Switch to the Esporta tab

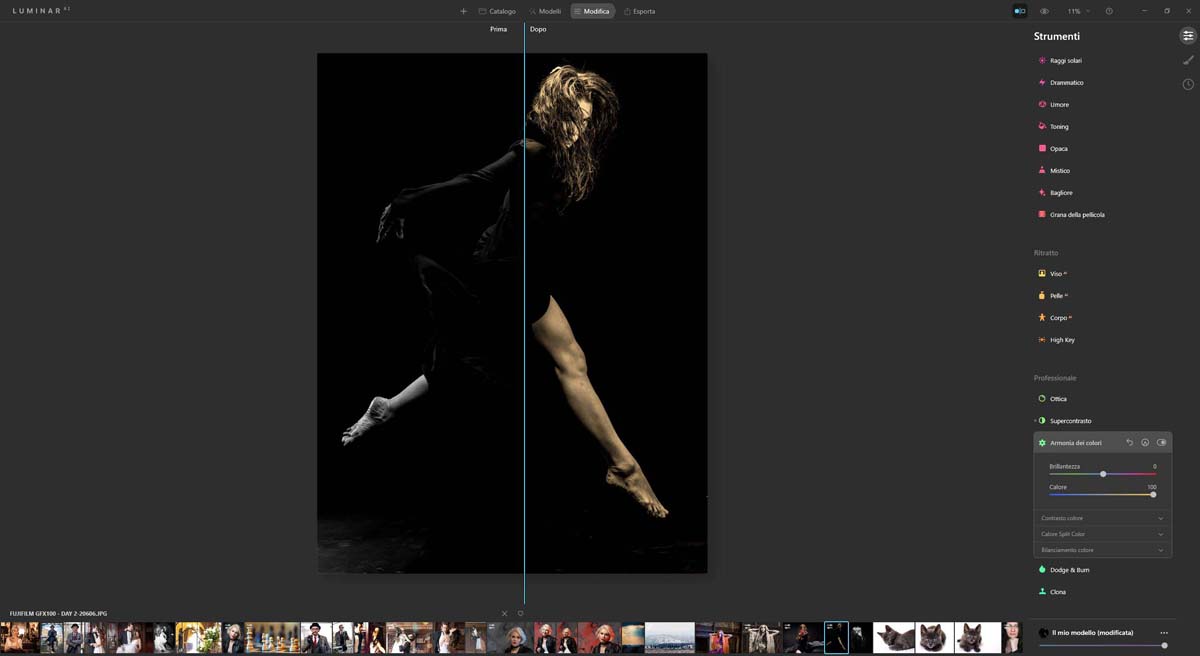[x=639, y=11]
